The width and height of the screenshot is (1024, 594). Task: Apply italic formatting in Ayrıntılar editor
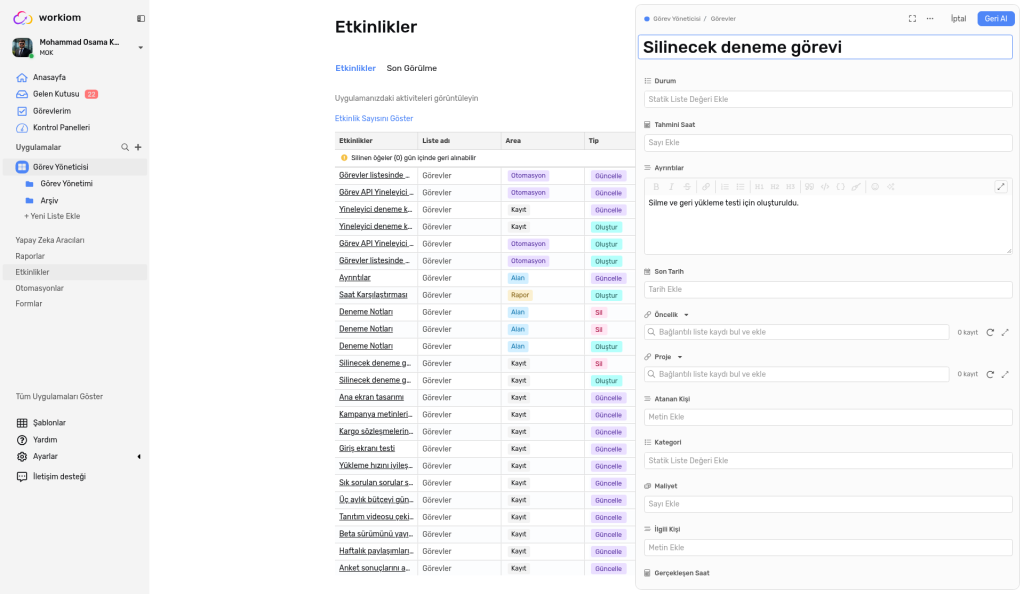(671, 187)
